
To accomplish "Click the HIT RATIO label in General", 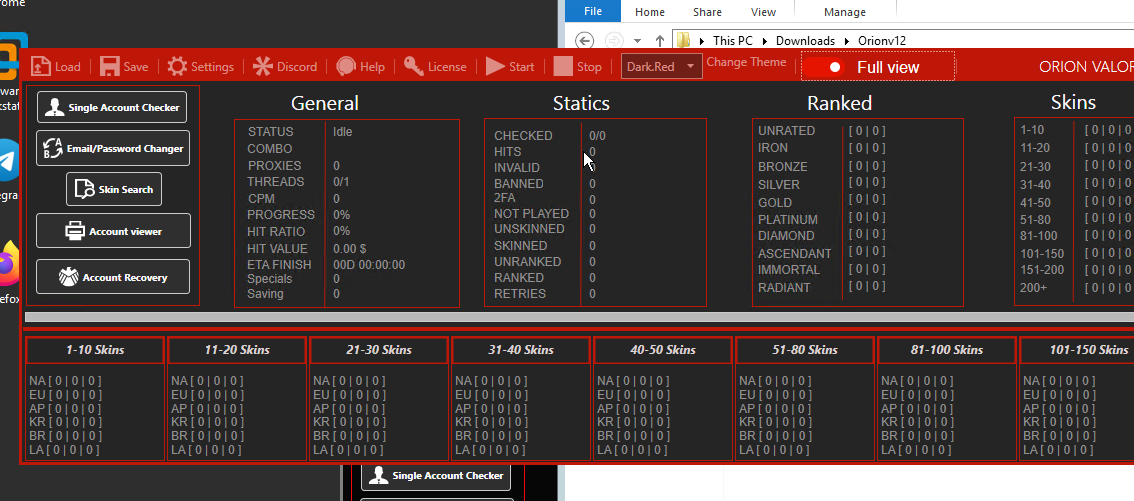I will (x=276, y=231).
